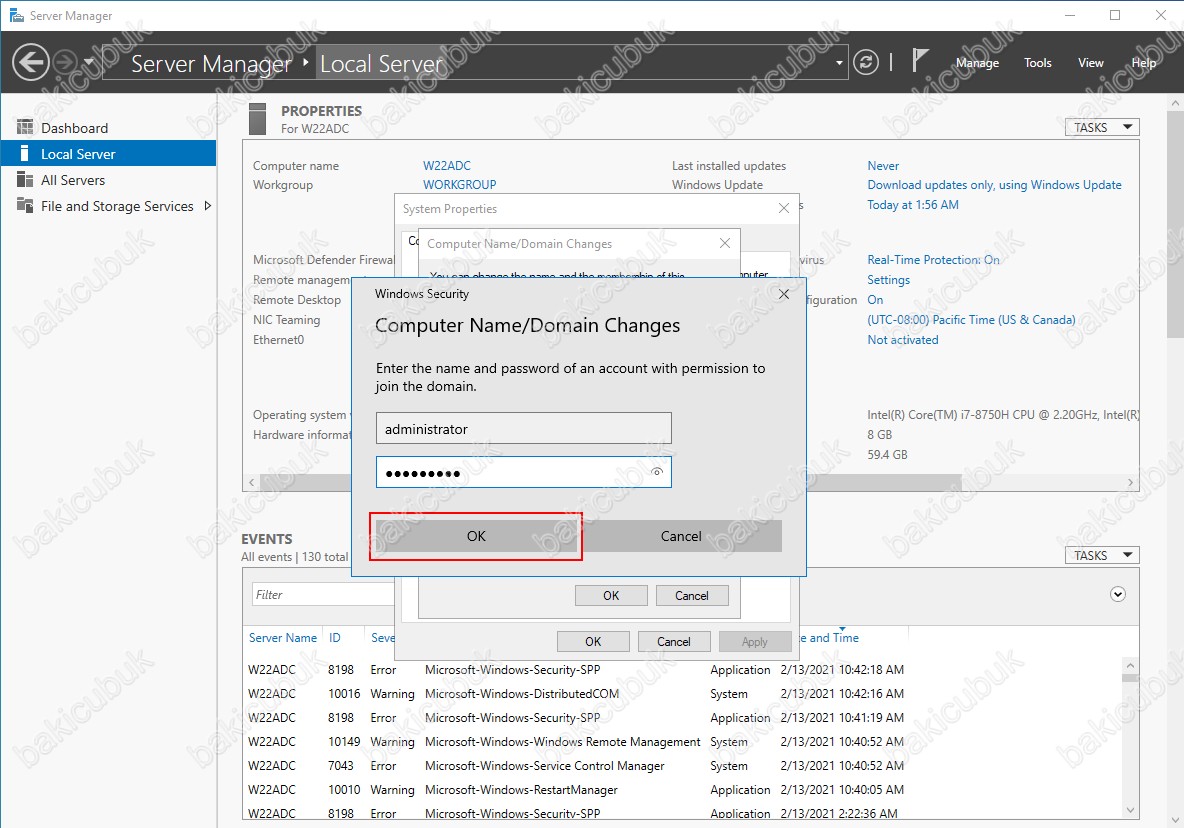Click OK in Computer Name/Domain Changes window
This screenshot has height=828, width=1184.
click(x=611, y=596)
